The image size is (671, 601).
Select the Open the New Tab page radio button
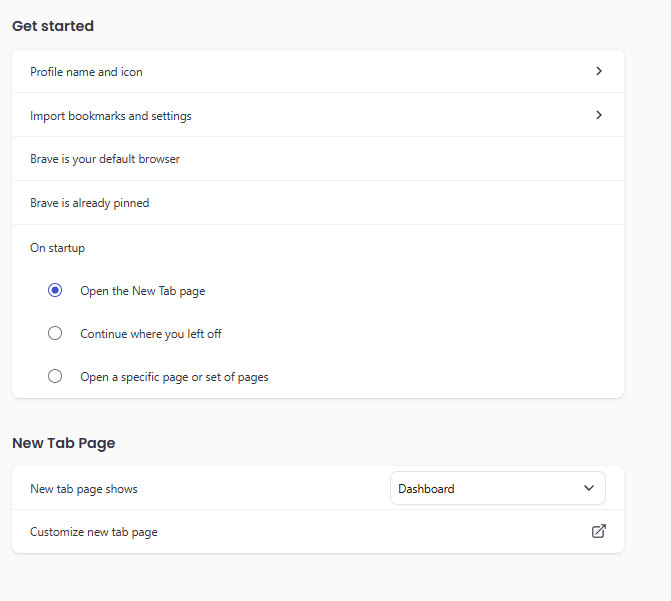point(55,291)
